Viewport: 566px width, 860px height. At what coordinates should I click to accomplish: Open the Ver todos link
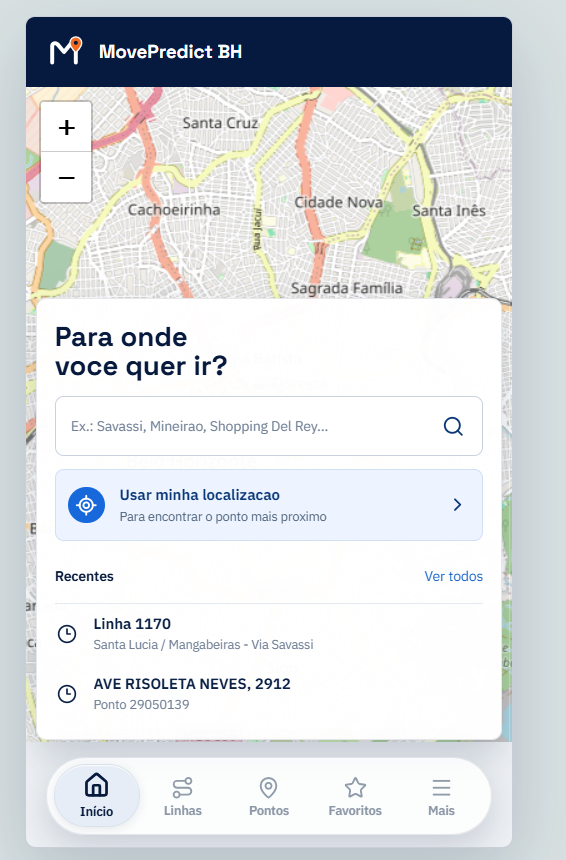tap(454, 576)
